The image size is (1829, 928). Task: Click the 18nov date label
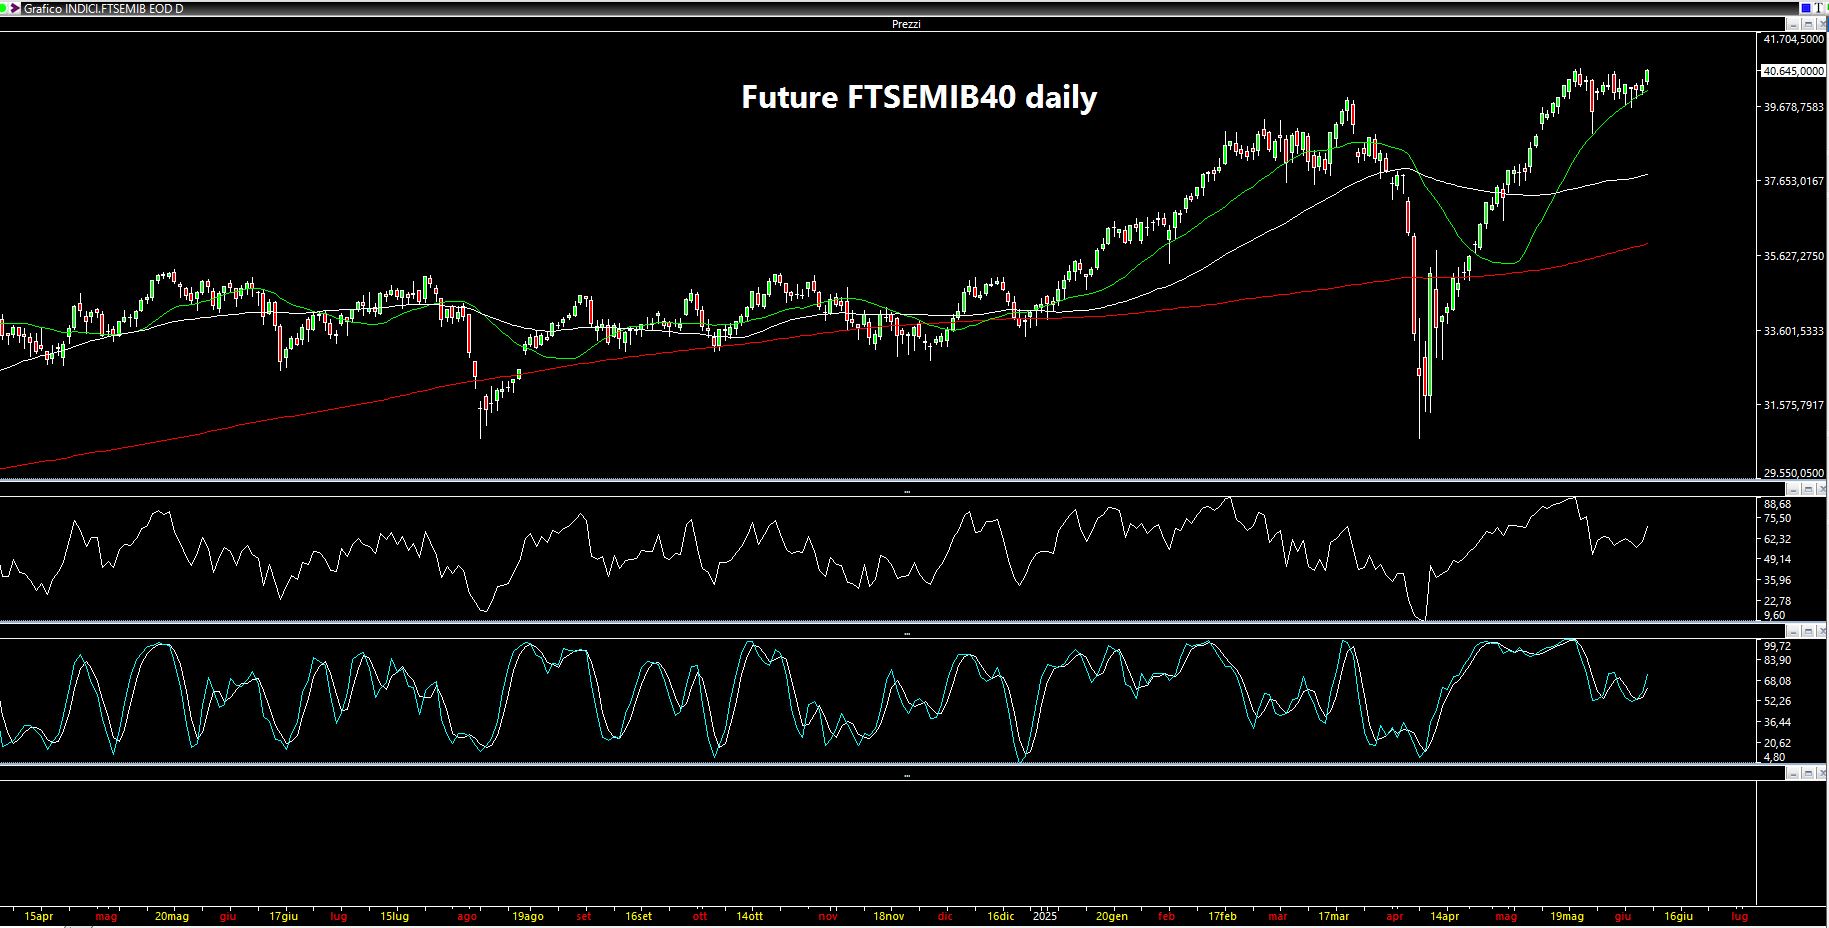[889, 916]
